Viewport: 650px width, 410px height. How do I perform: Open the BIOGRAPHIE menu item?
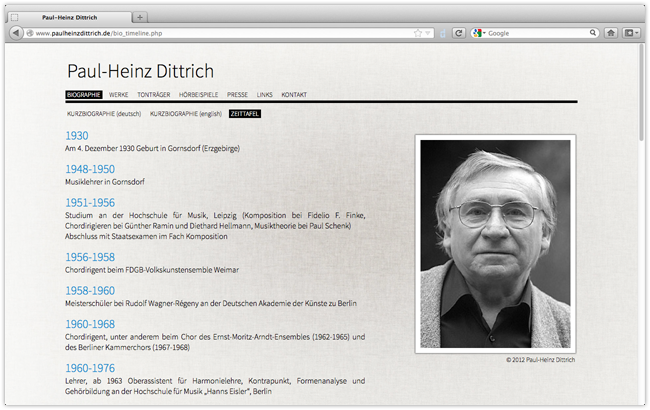84,95
